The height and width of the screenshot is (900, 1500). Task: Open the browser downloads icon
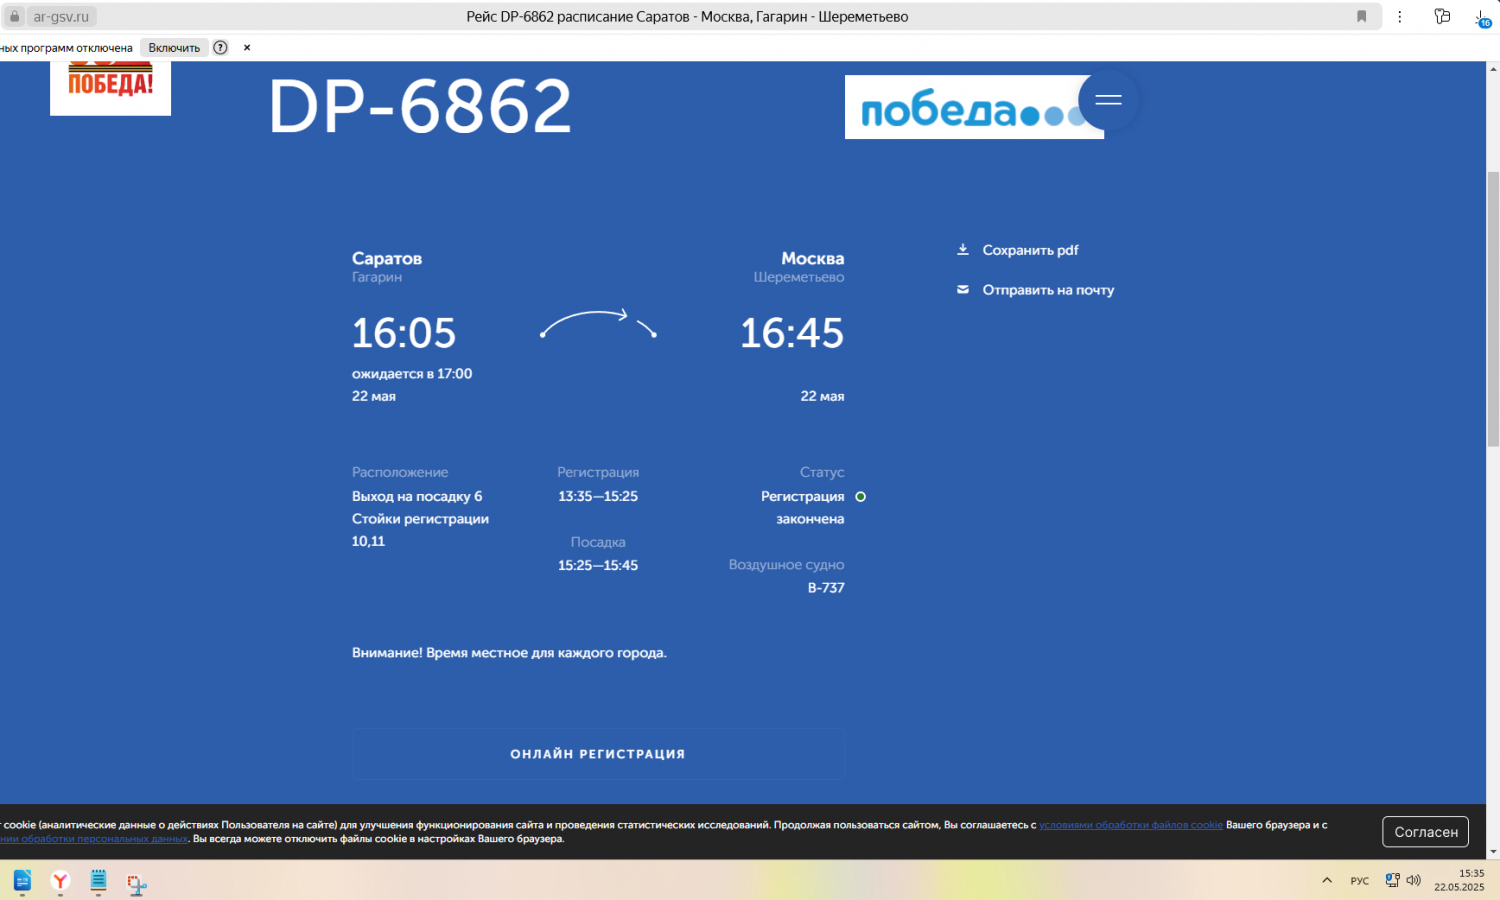1483,17
